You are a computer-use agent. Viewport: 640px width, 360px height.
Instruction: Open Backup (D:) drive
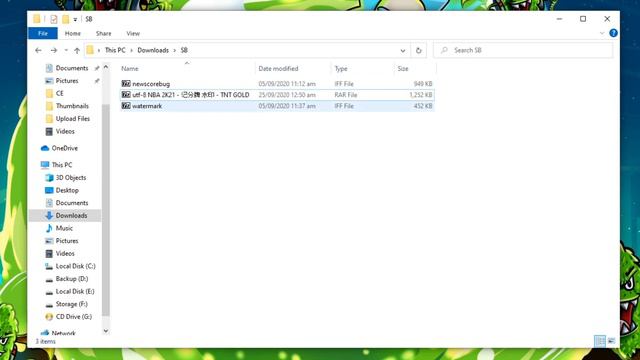(72, 279)
